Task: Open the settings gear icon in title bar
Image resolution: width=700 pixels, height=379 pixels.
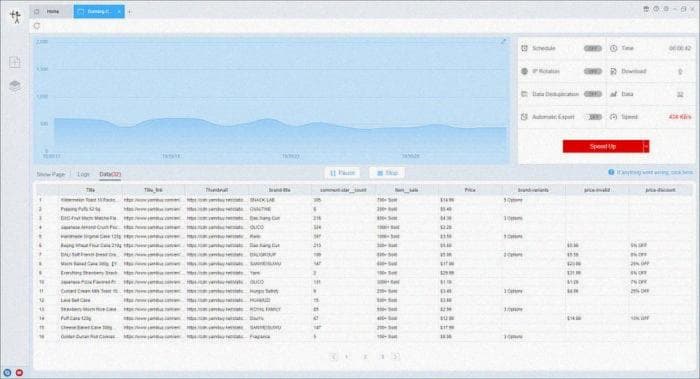Action: (x=666, y=9)
